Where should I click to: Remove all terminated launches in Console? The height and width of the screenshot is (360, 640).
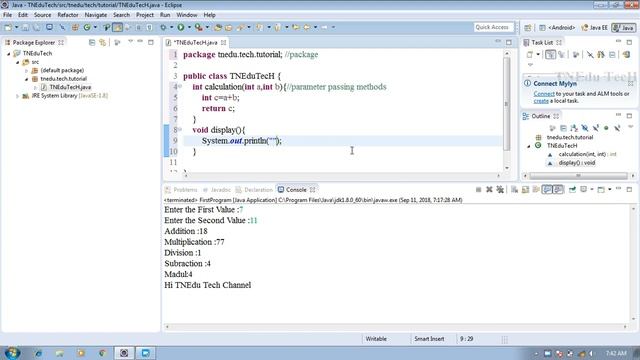(500, 190)
